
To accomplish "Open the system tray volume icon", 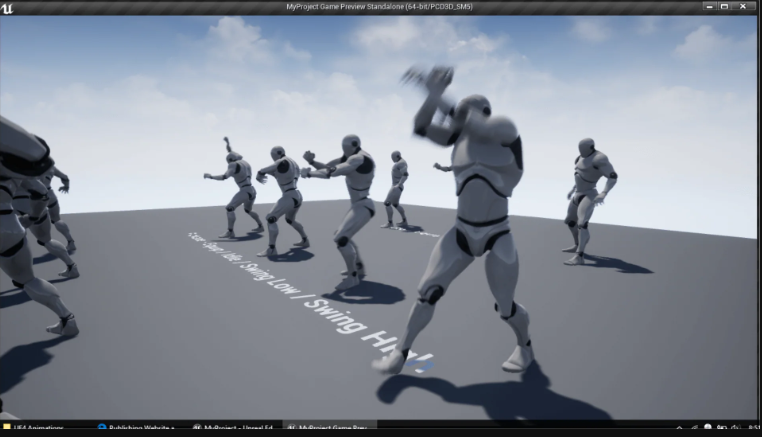I will [736, 428].
